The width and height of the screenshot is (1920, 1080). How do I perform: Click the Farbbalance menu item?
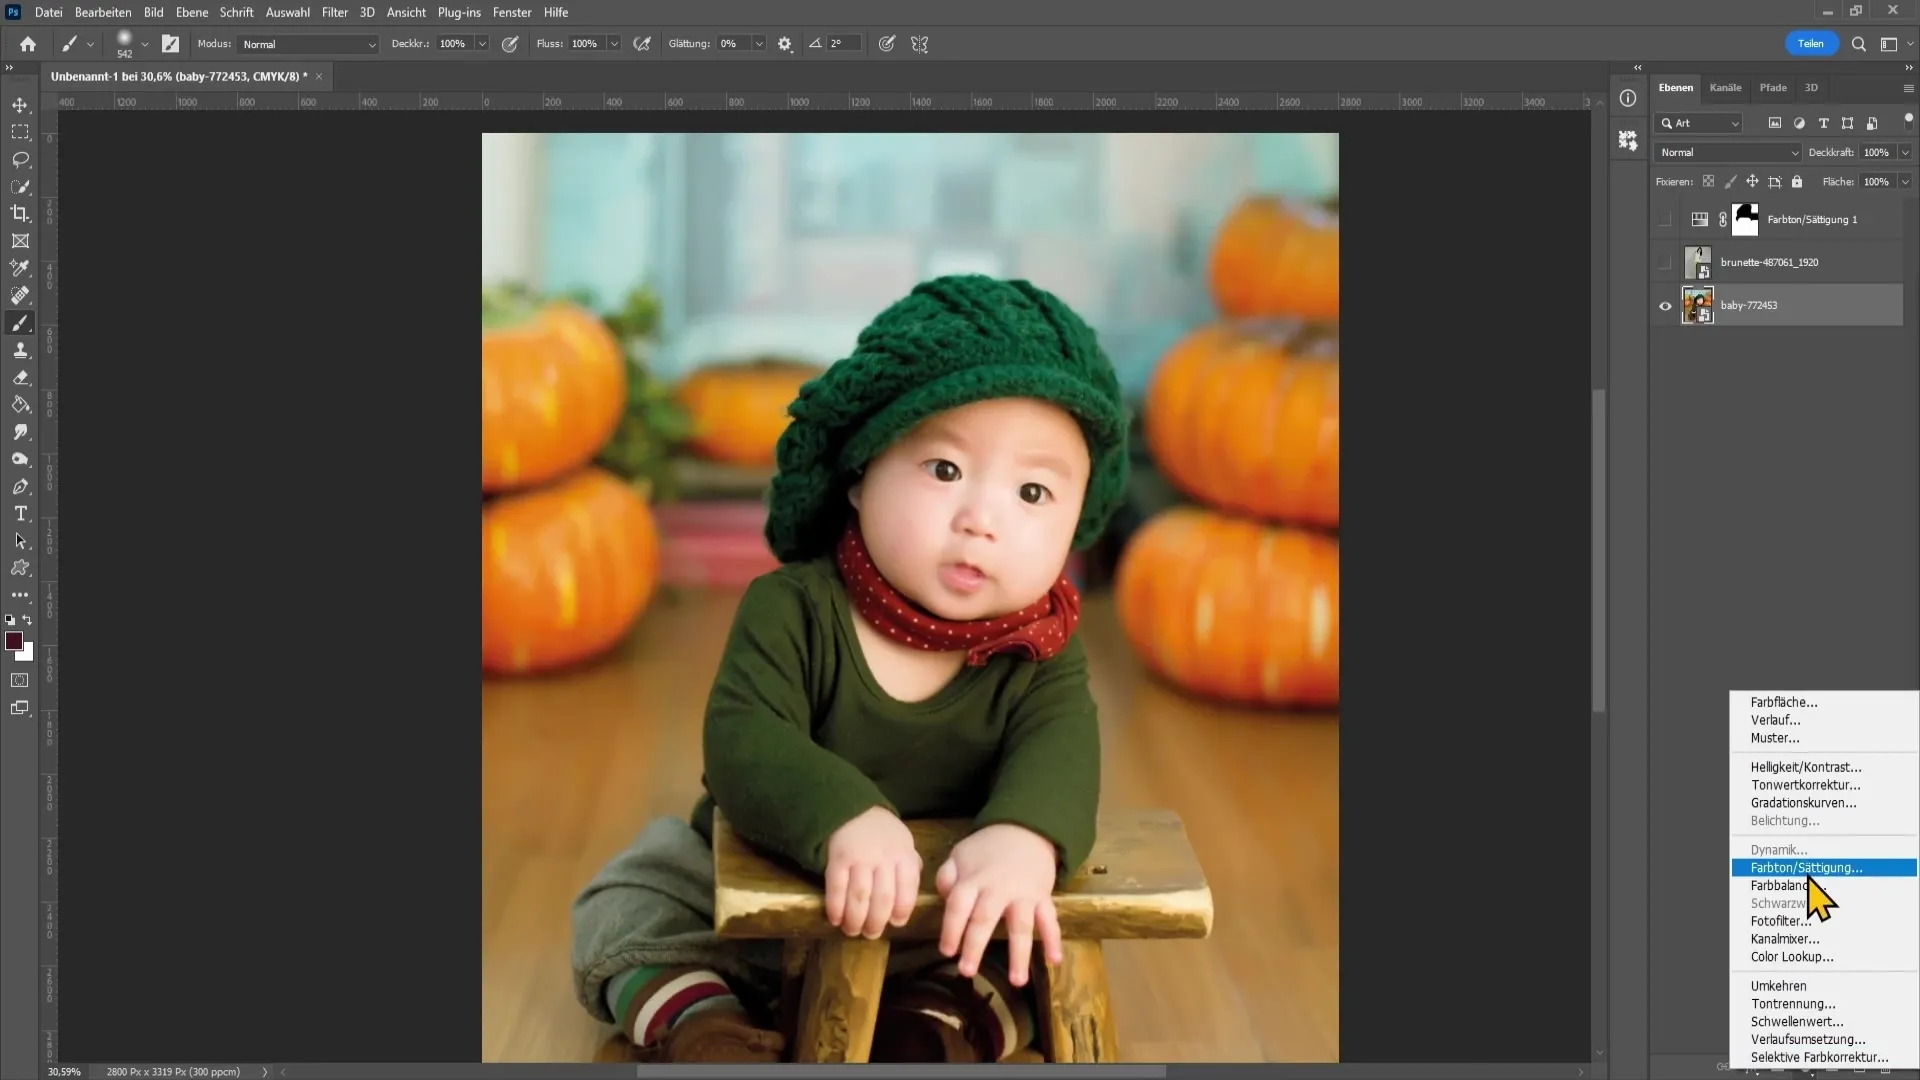point(1787,886)
